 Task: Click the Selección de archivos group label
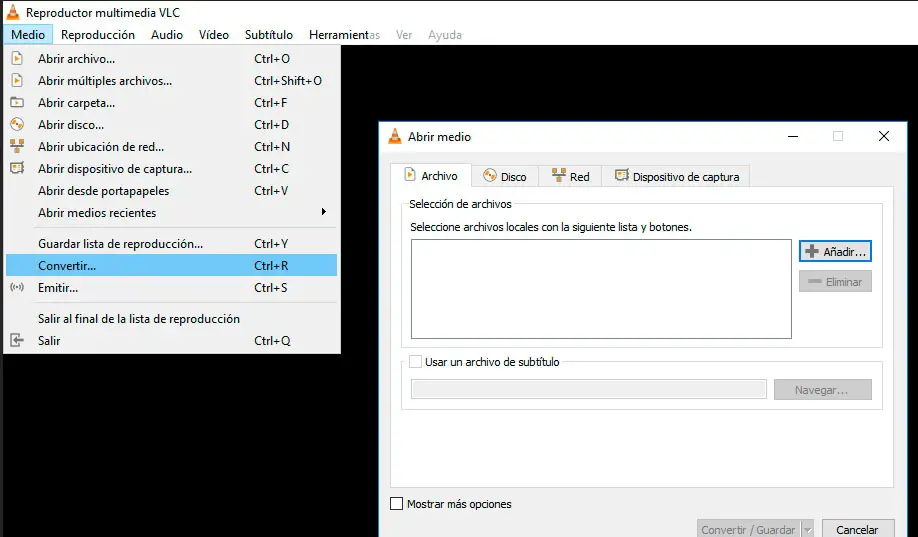pos(460,204)
